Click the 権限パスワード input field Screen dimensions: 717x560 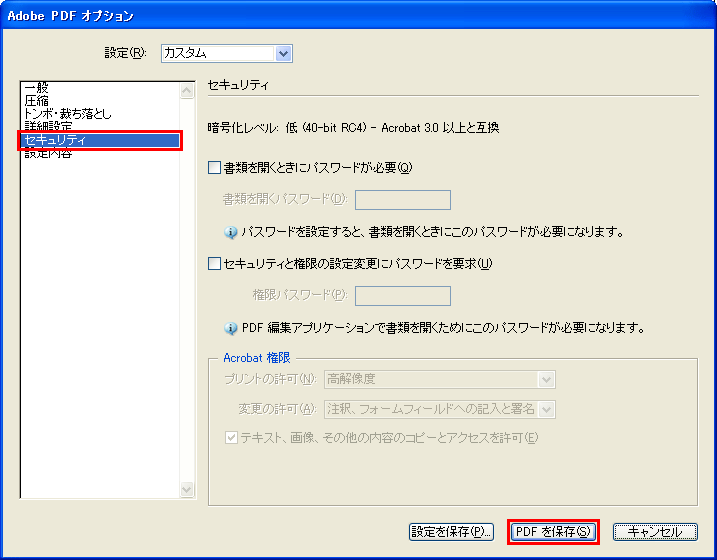(x=403, y=296)
